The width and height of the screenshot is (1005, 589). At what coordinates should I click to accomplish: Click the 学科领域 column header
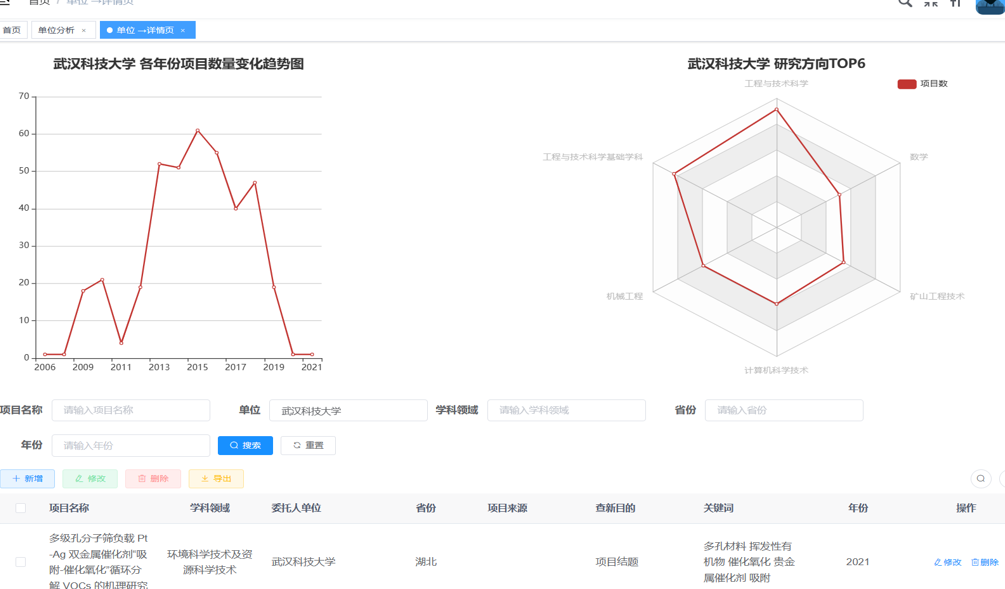tap(210, 508)
